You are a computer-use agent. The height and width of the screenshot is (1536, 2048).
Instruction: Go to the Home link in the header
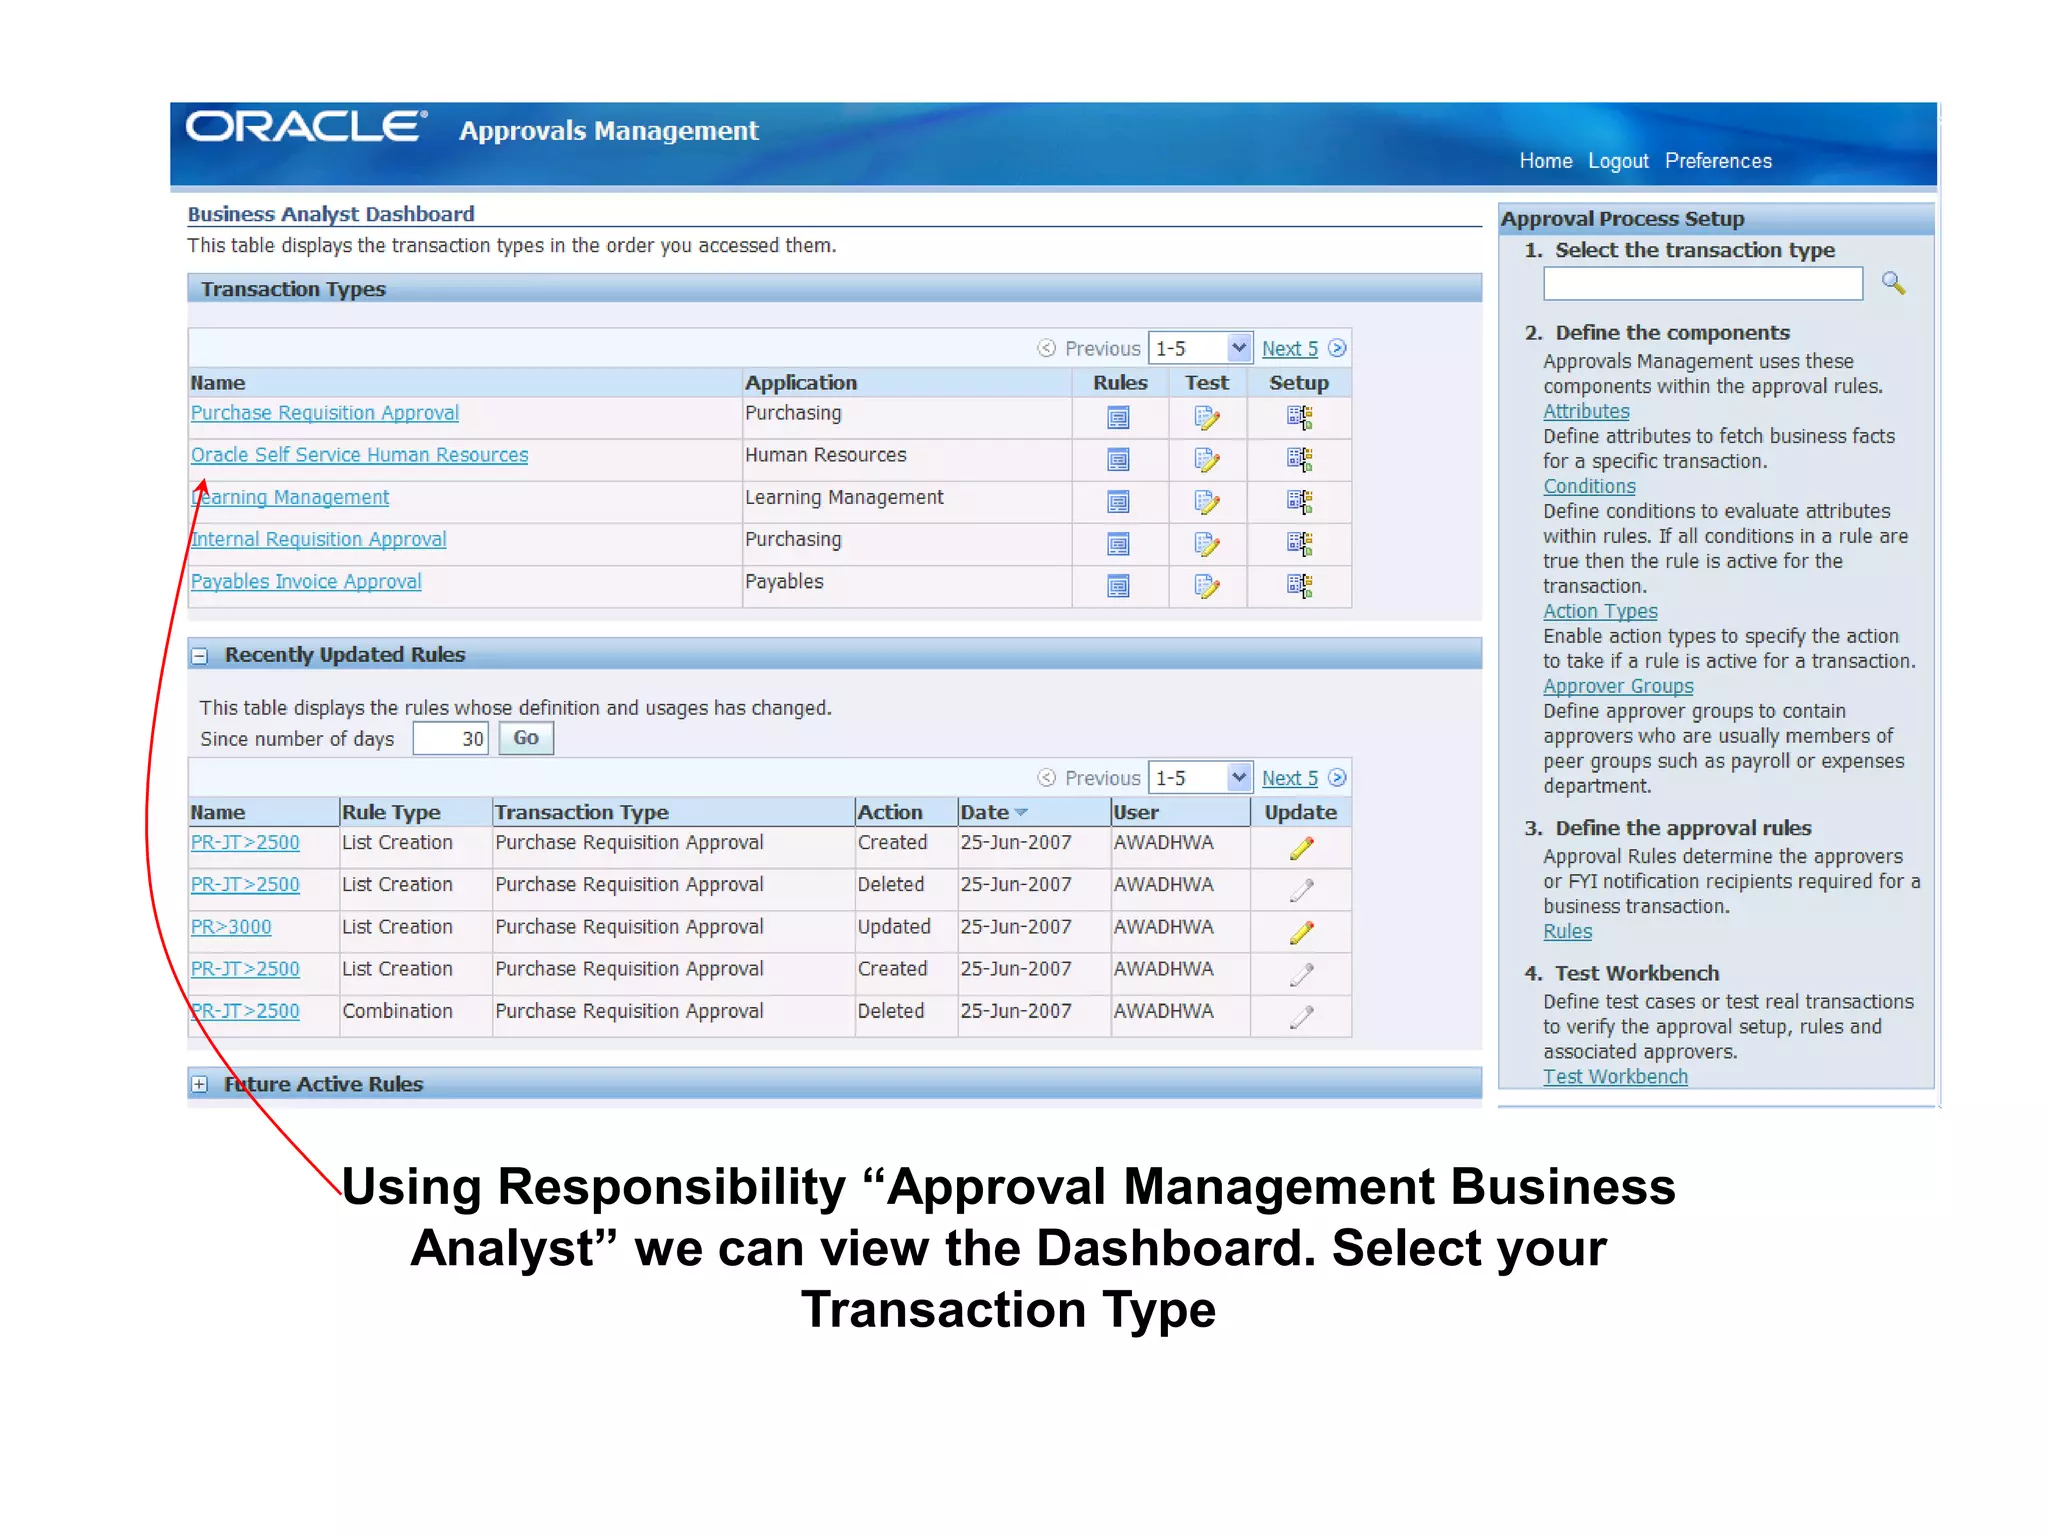tap(1545, 161)
